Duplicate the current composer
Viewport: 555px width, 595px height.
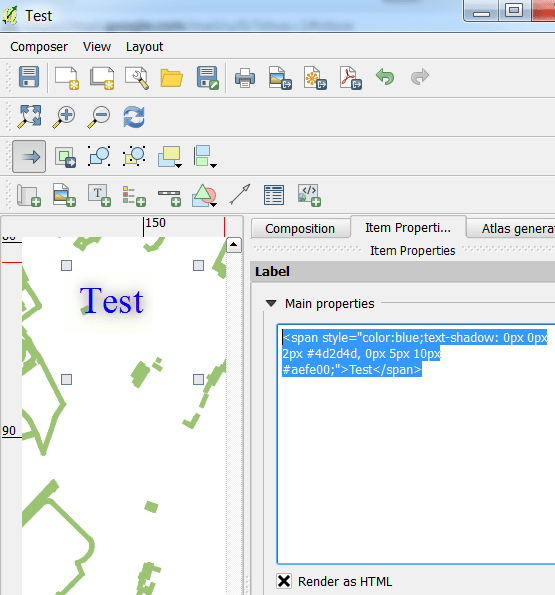(102, 78)
